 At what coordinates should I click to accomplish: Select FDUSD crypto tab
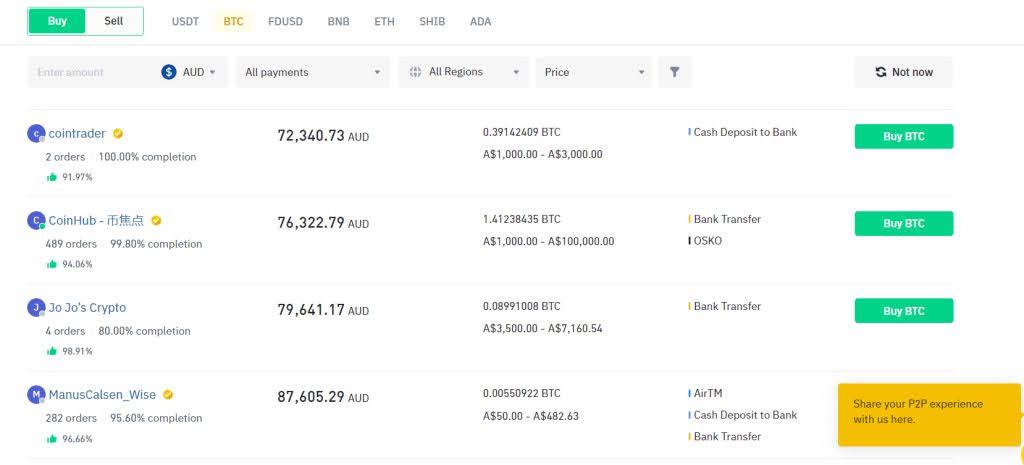coord(285,22)
